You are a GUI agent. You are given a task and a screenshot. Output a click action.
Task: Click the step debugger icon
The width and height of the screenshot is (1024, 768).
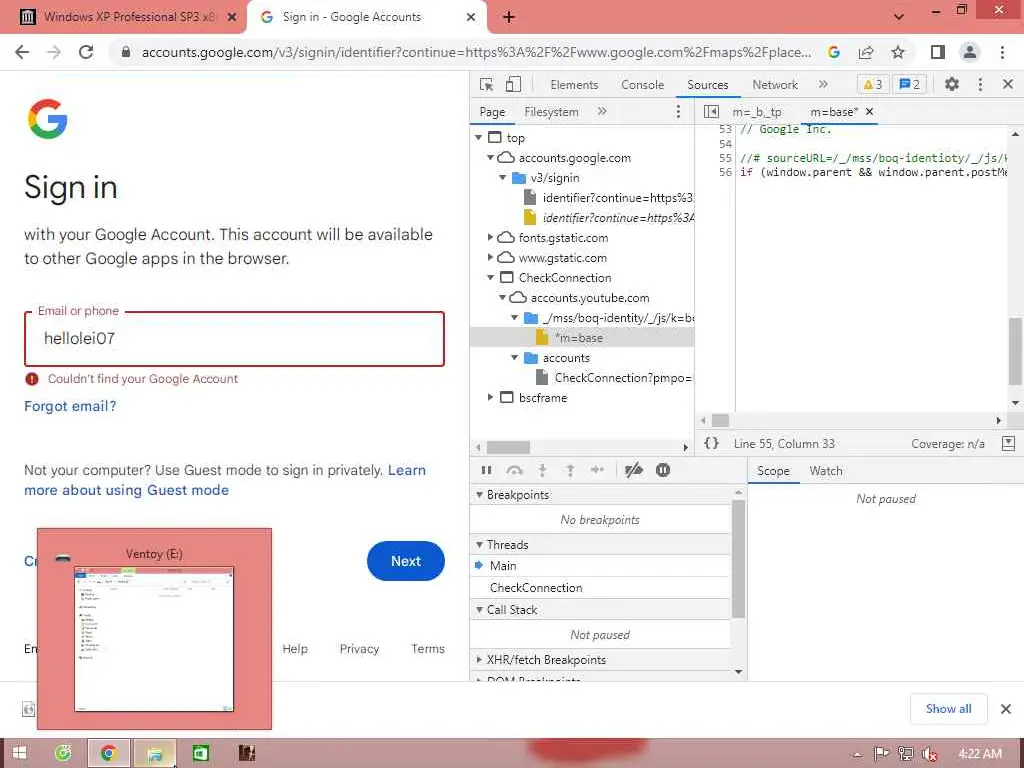597,470
